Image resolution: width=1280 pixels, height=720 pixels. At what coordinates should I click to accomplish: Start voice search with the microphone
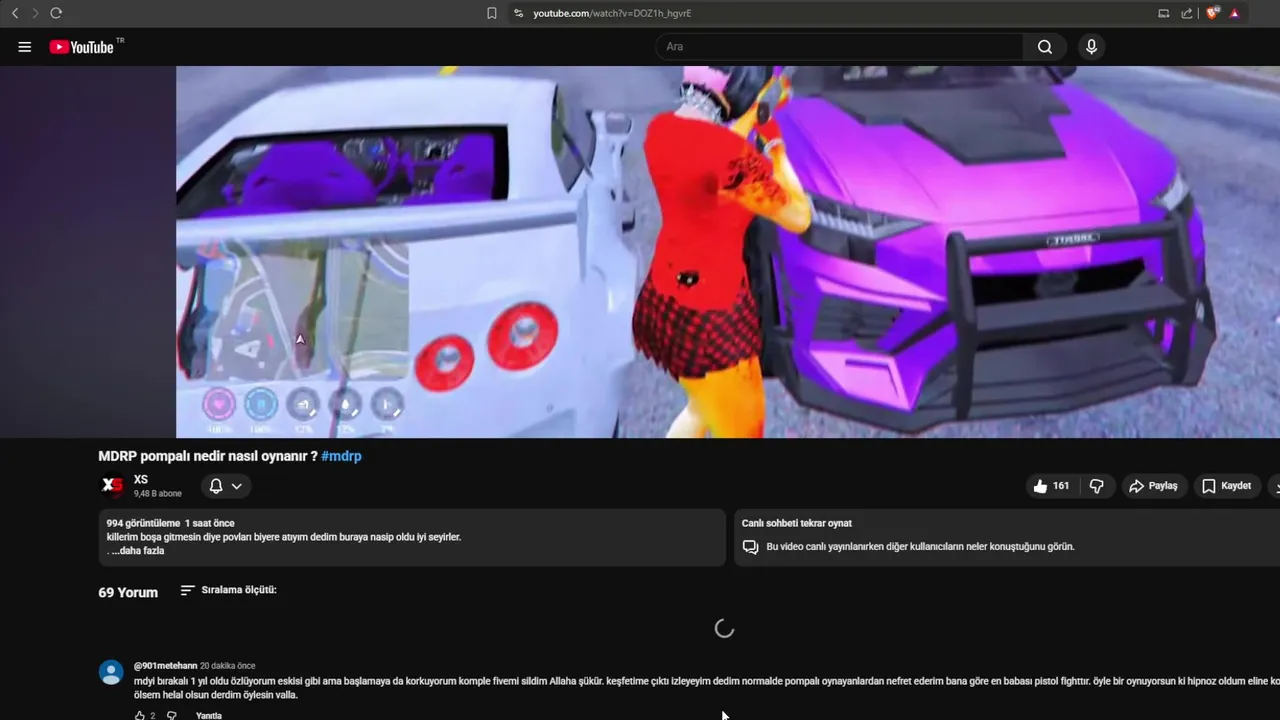1091,47
